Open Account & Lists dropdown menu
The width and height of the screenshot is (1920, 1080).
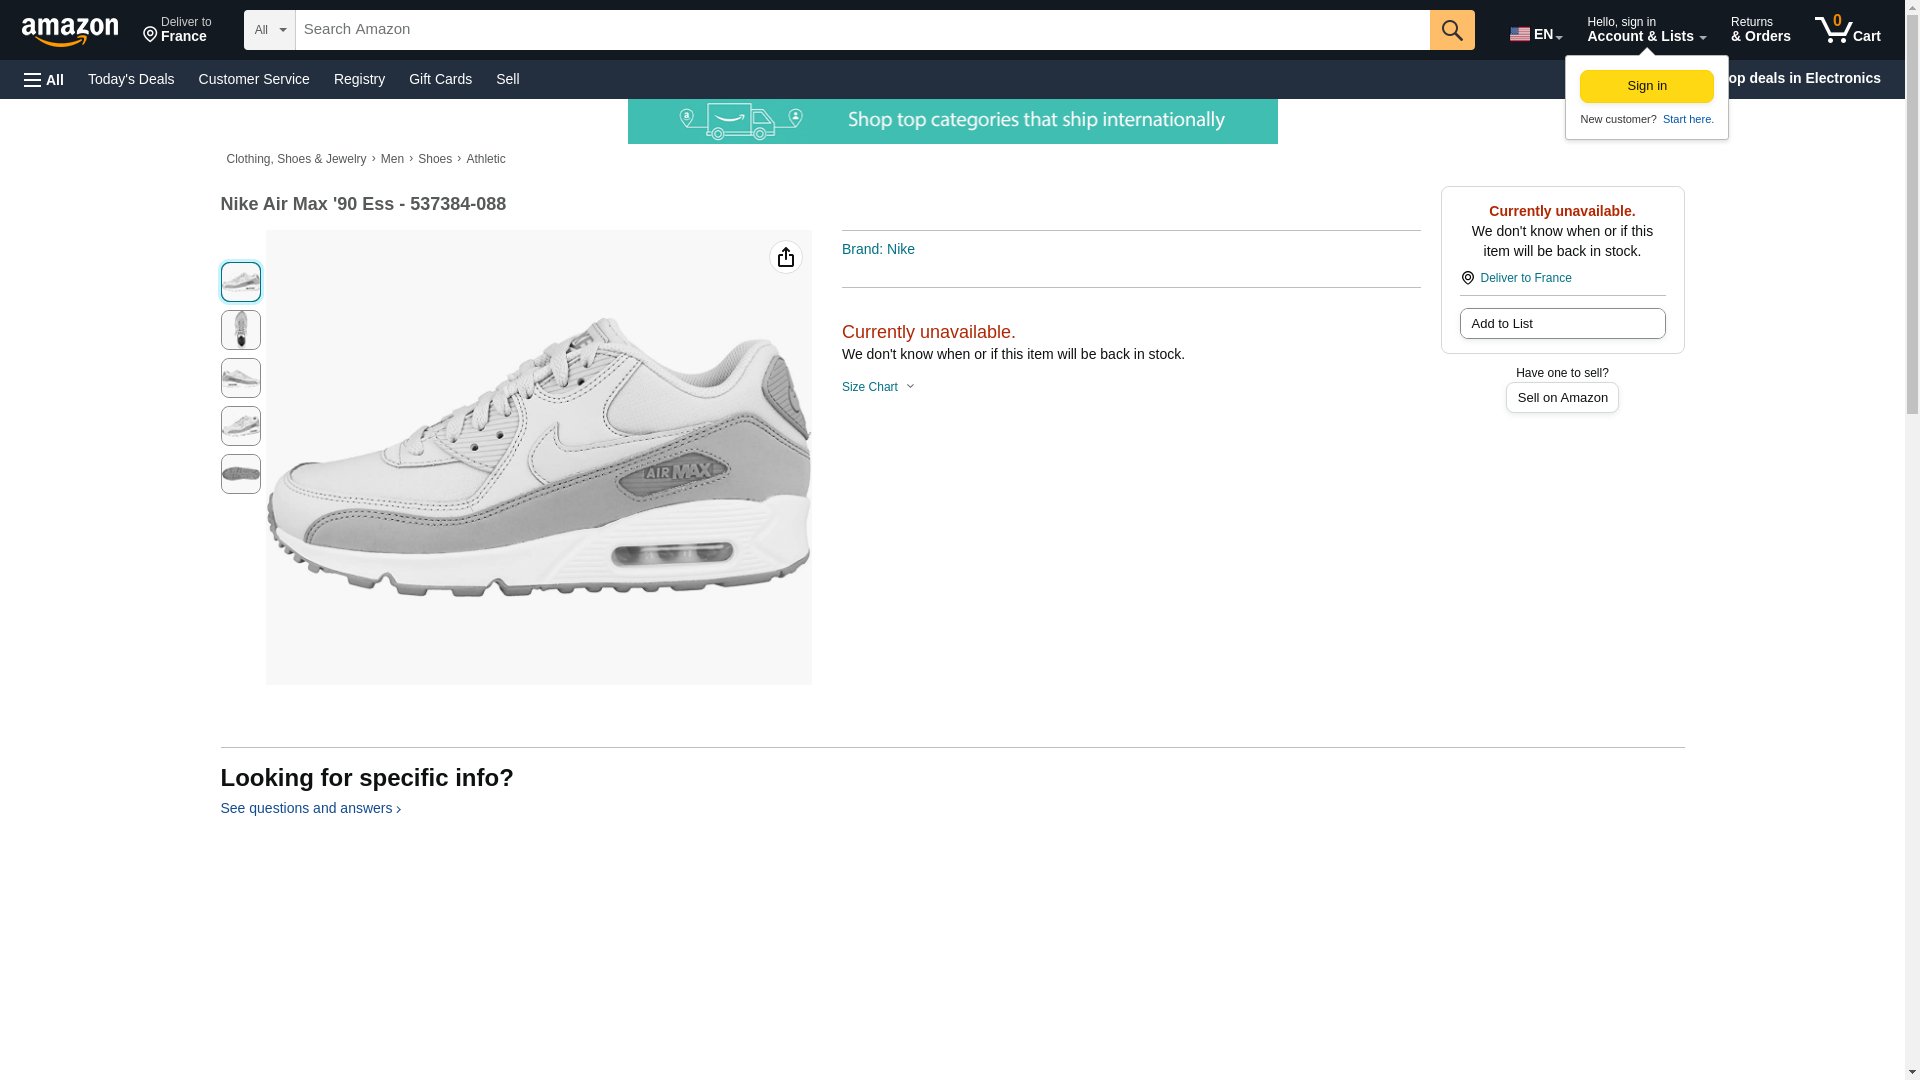[1645, 30]
